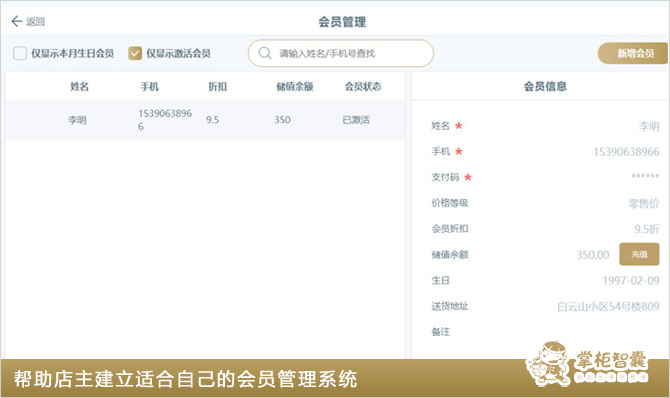
Task: Click status cell 已激活
Action: (x=356, y=120)
